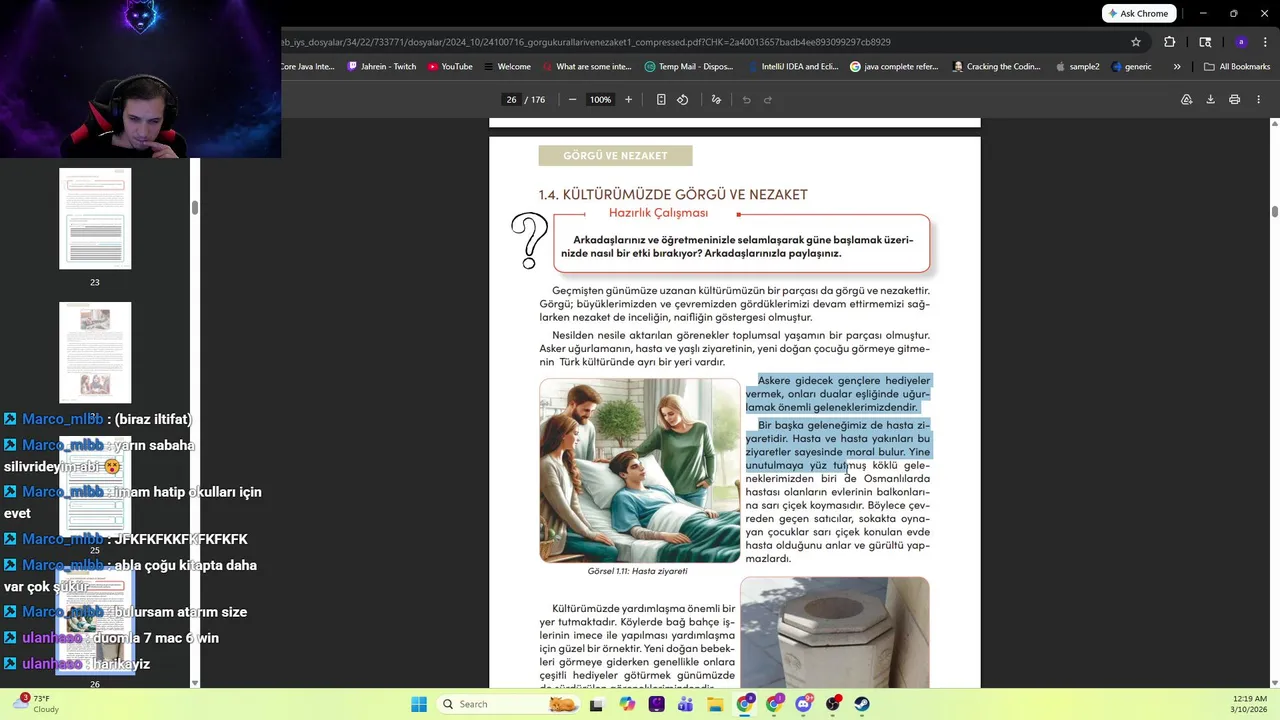Download the PDF file

pyautogui.click(x=1210, y=99)
